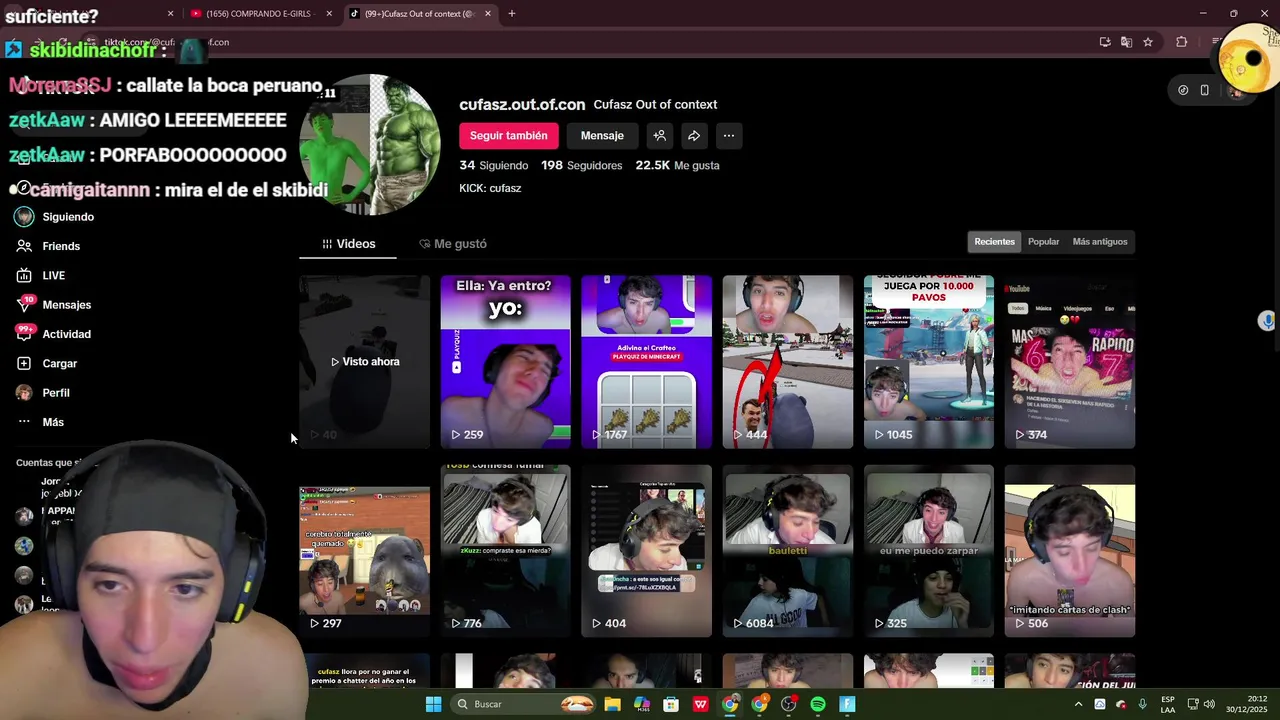The height and width of the screenshot is (720, 1280).
Task: Switch to the Videos tab
Action: click(x=348, y=244)
